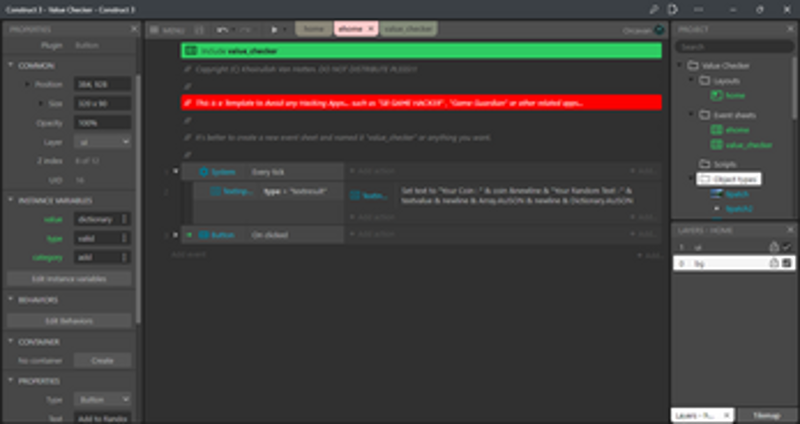Switch to the home layout tab
Viewport: 800px width, 424px height.
tap(314, 29)
